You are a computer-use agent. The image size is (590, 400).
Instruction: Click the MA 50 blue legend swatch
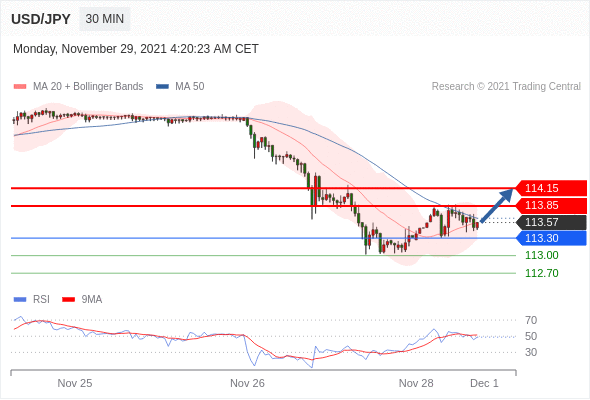coord(163,87)
